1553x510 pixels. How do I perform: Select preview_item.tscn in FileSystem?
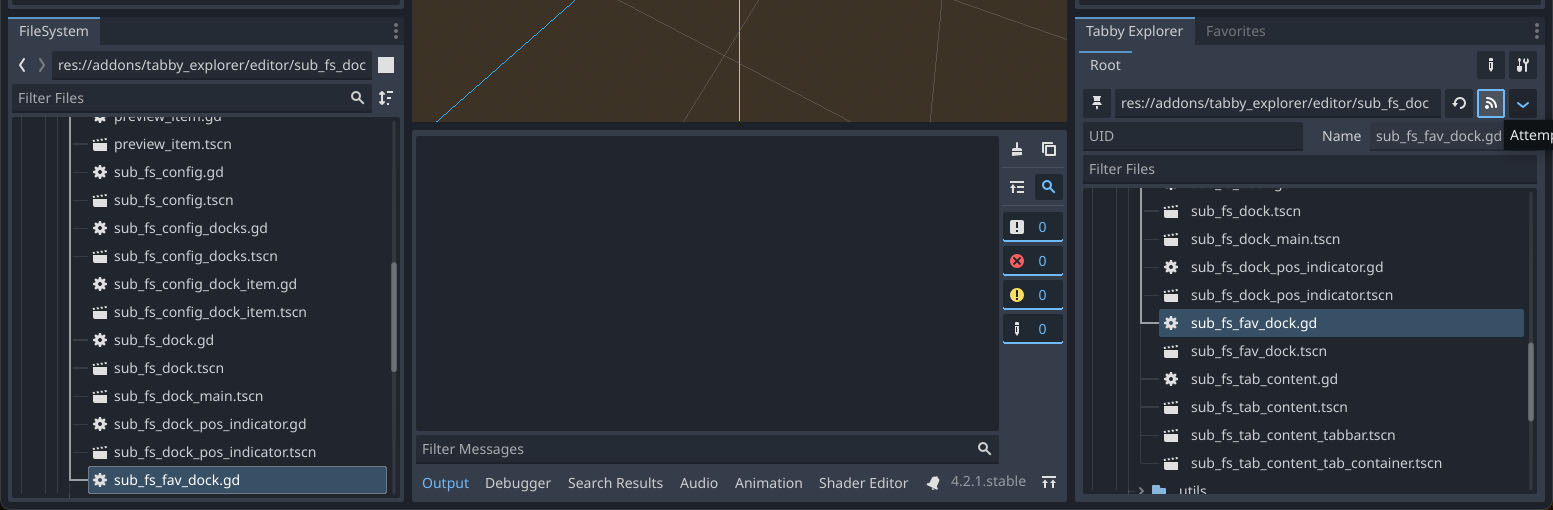pos(173,144)
